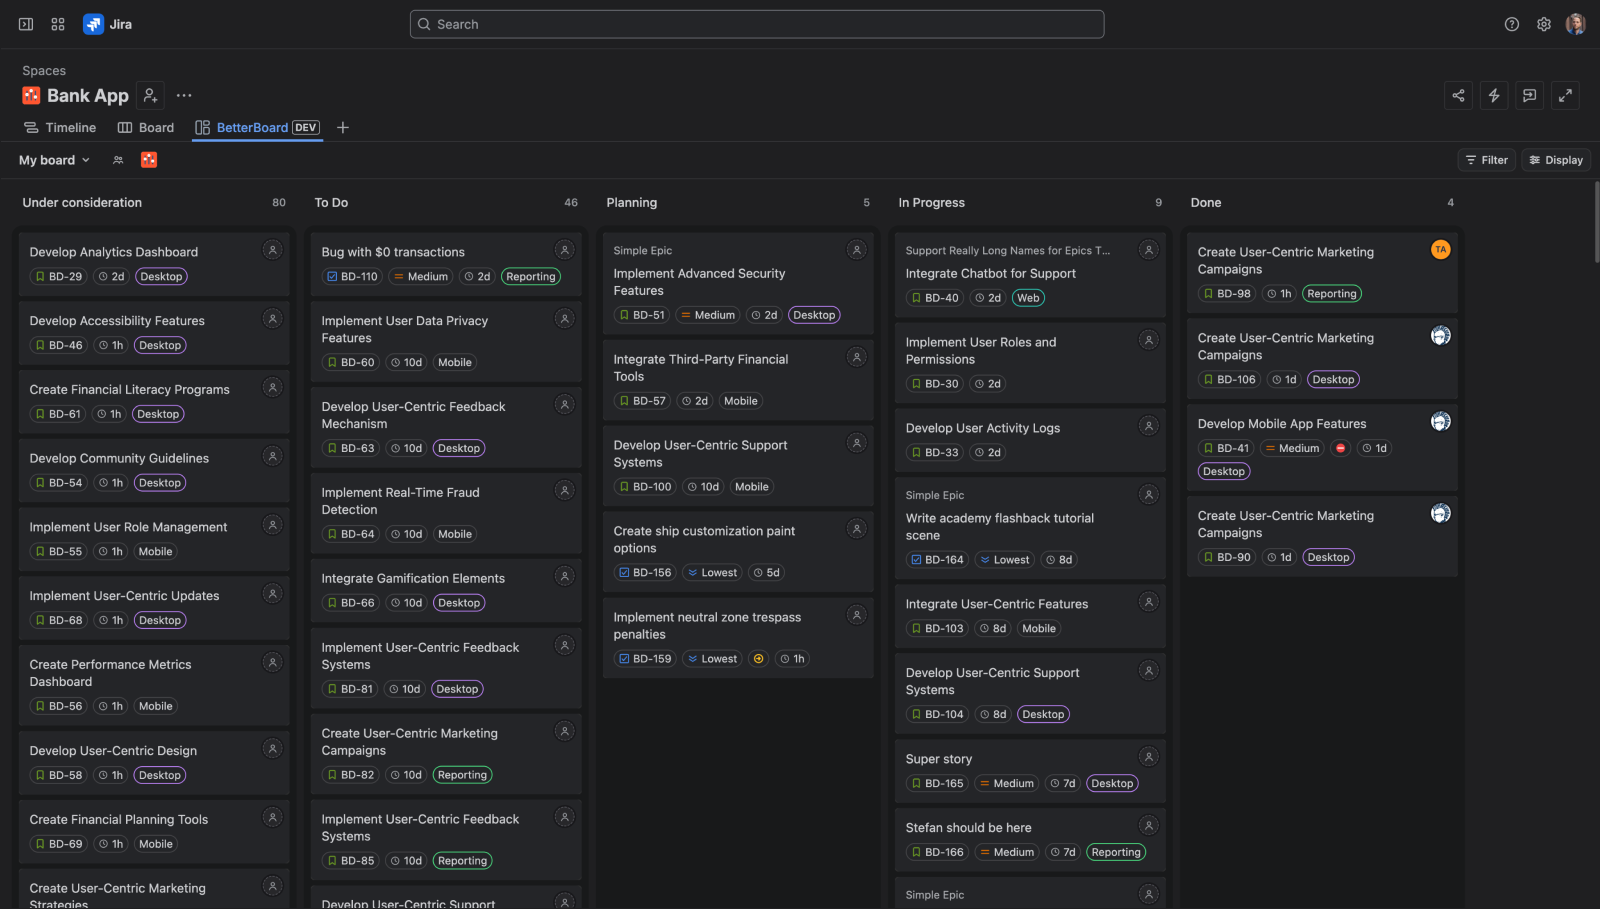Screen dimensions: 1600x909
Task: Open the Help question mark icon
Action: click(1512, 24)
